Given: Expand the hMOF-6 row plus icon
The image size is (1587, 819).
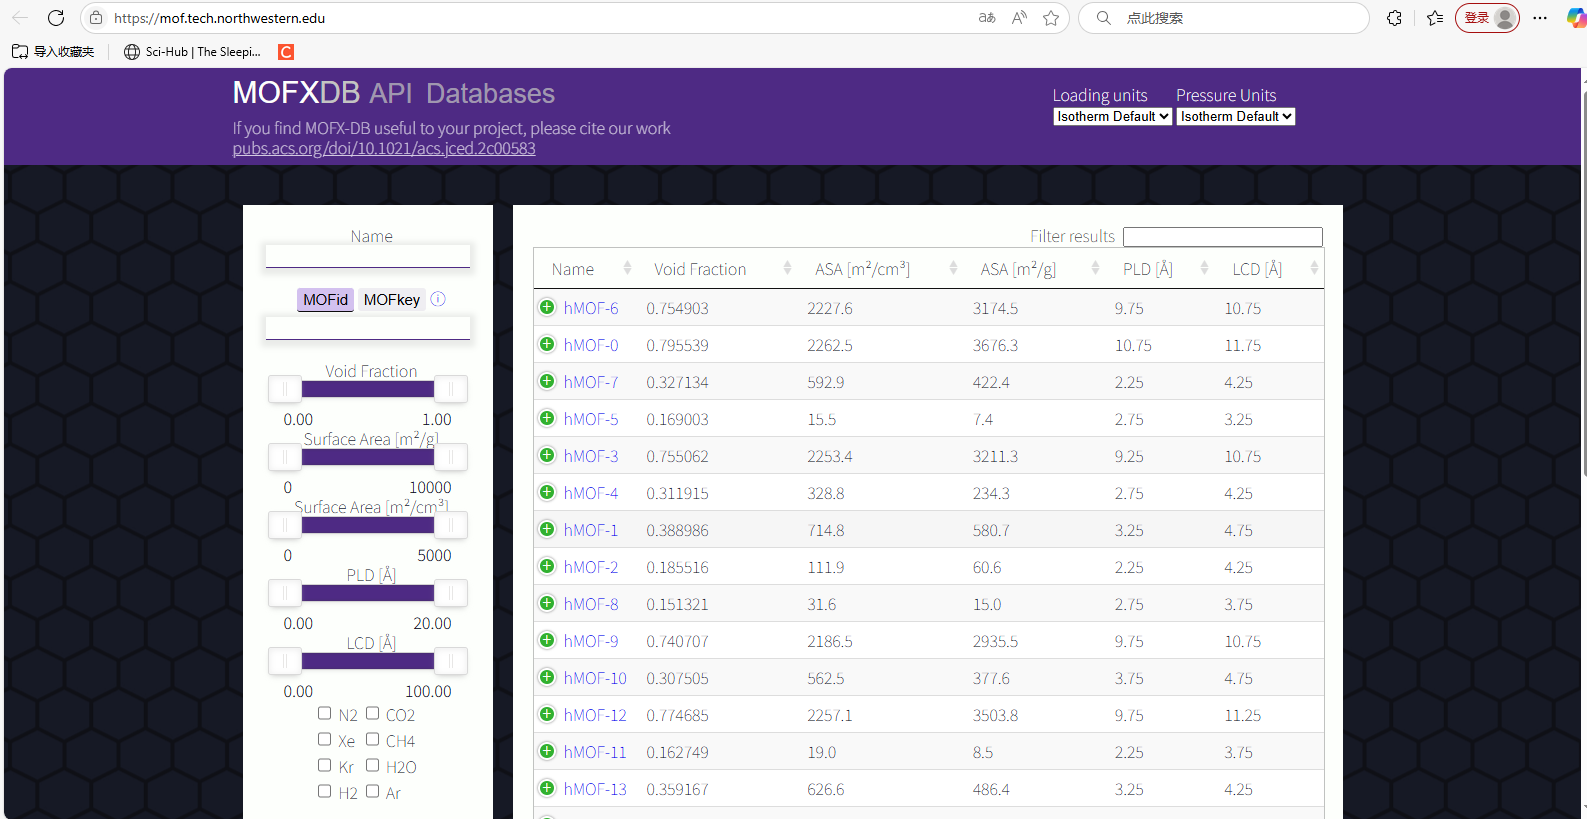Looking at the screenshot, I should [547, 307].
